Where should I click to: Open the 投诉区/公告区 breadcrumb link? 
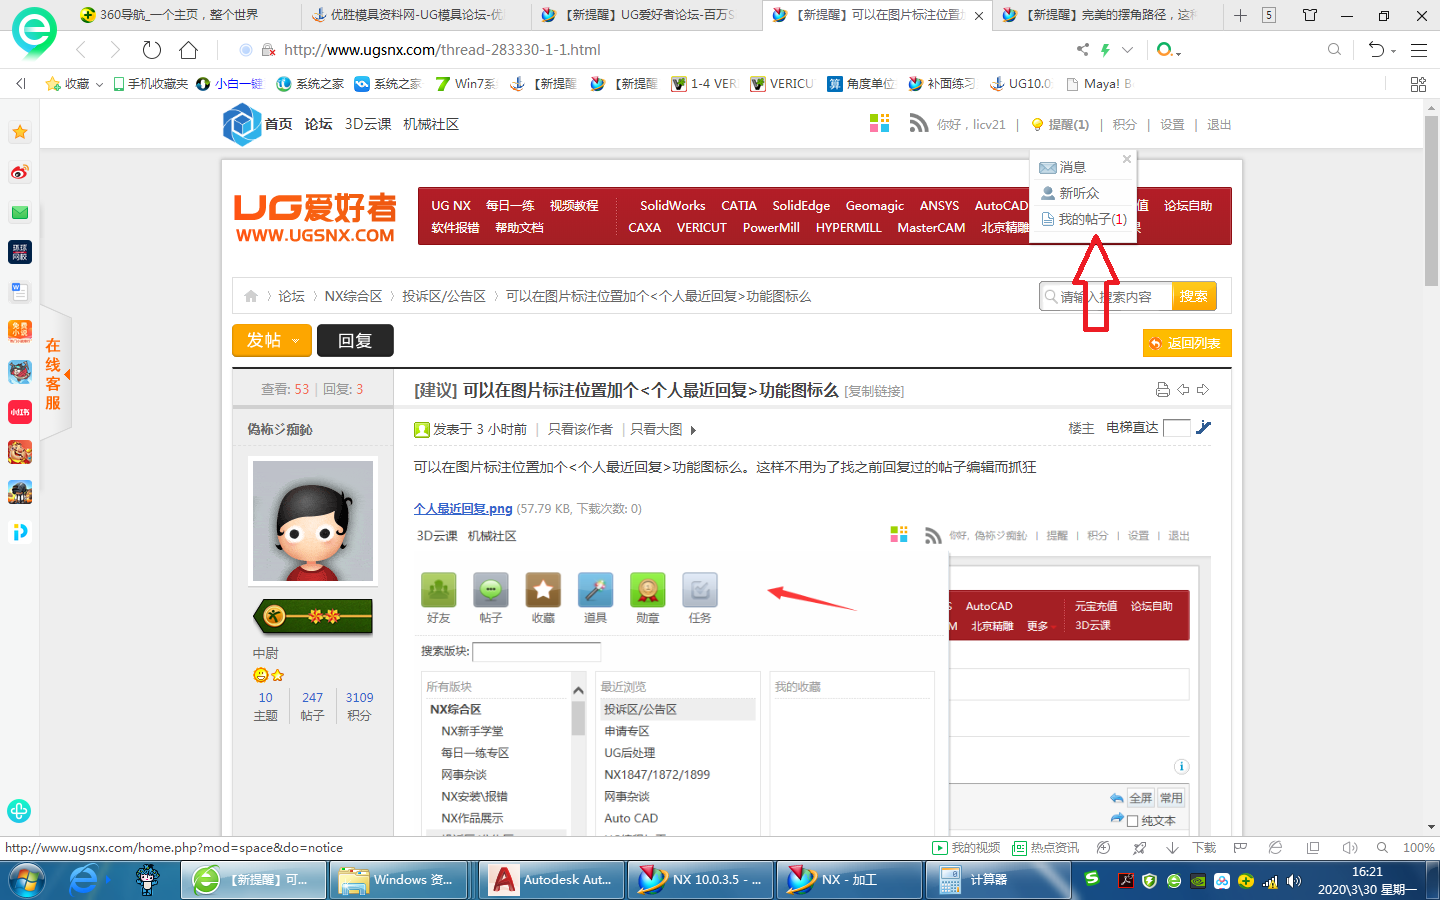(x=444, y=296)
